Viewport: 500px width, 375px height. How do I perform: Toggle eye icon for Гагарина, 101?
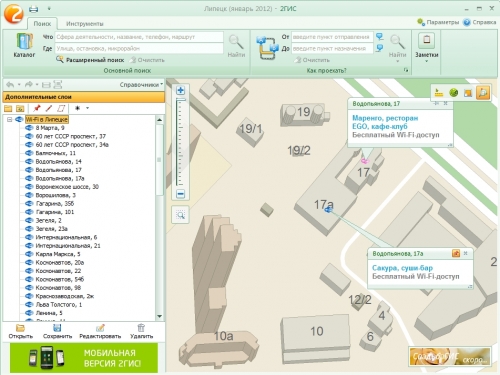point(29,212)
